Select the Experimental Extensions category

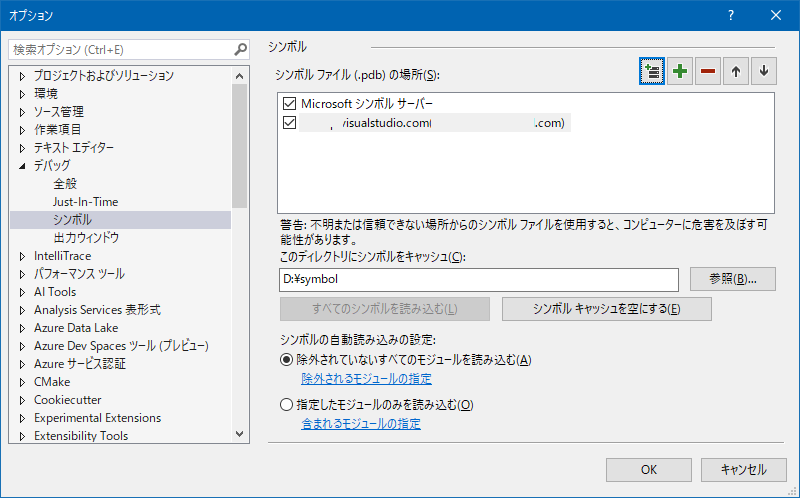(97, 417)
